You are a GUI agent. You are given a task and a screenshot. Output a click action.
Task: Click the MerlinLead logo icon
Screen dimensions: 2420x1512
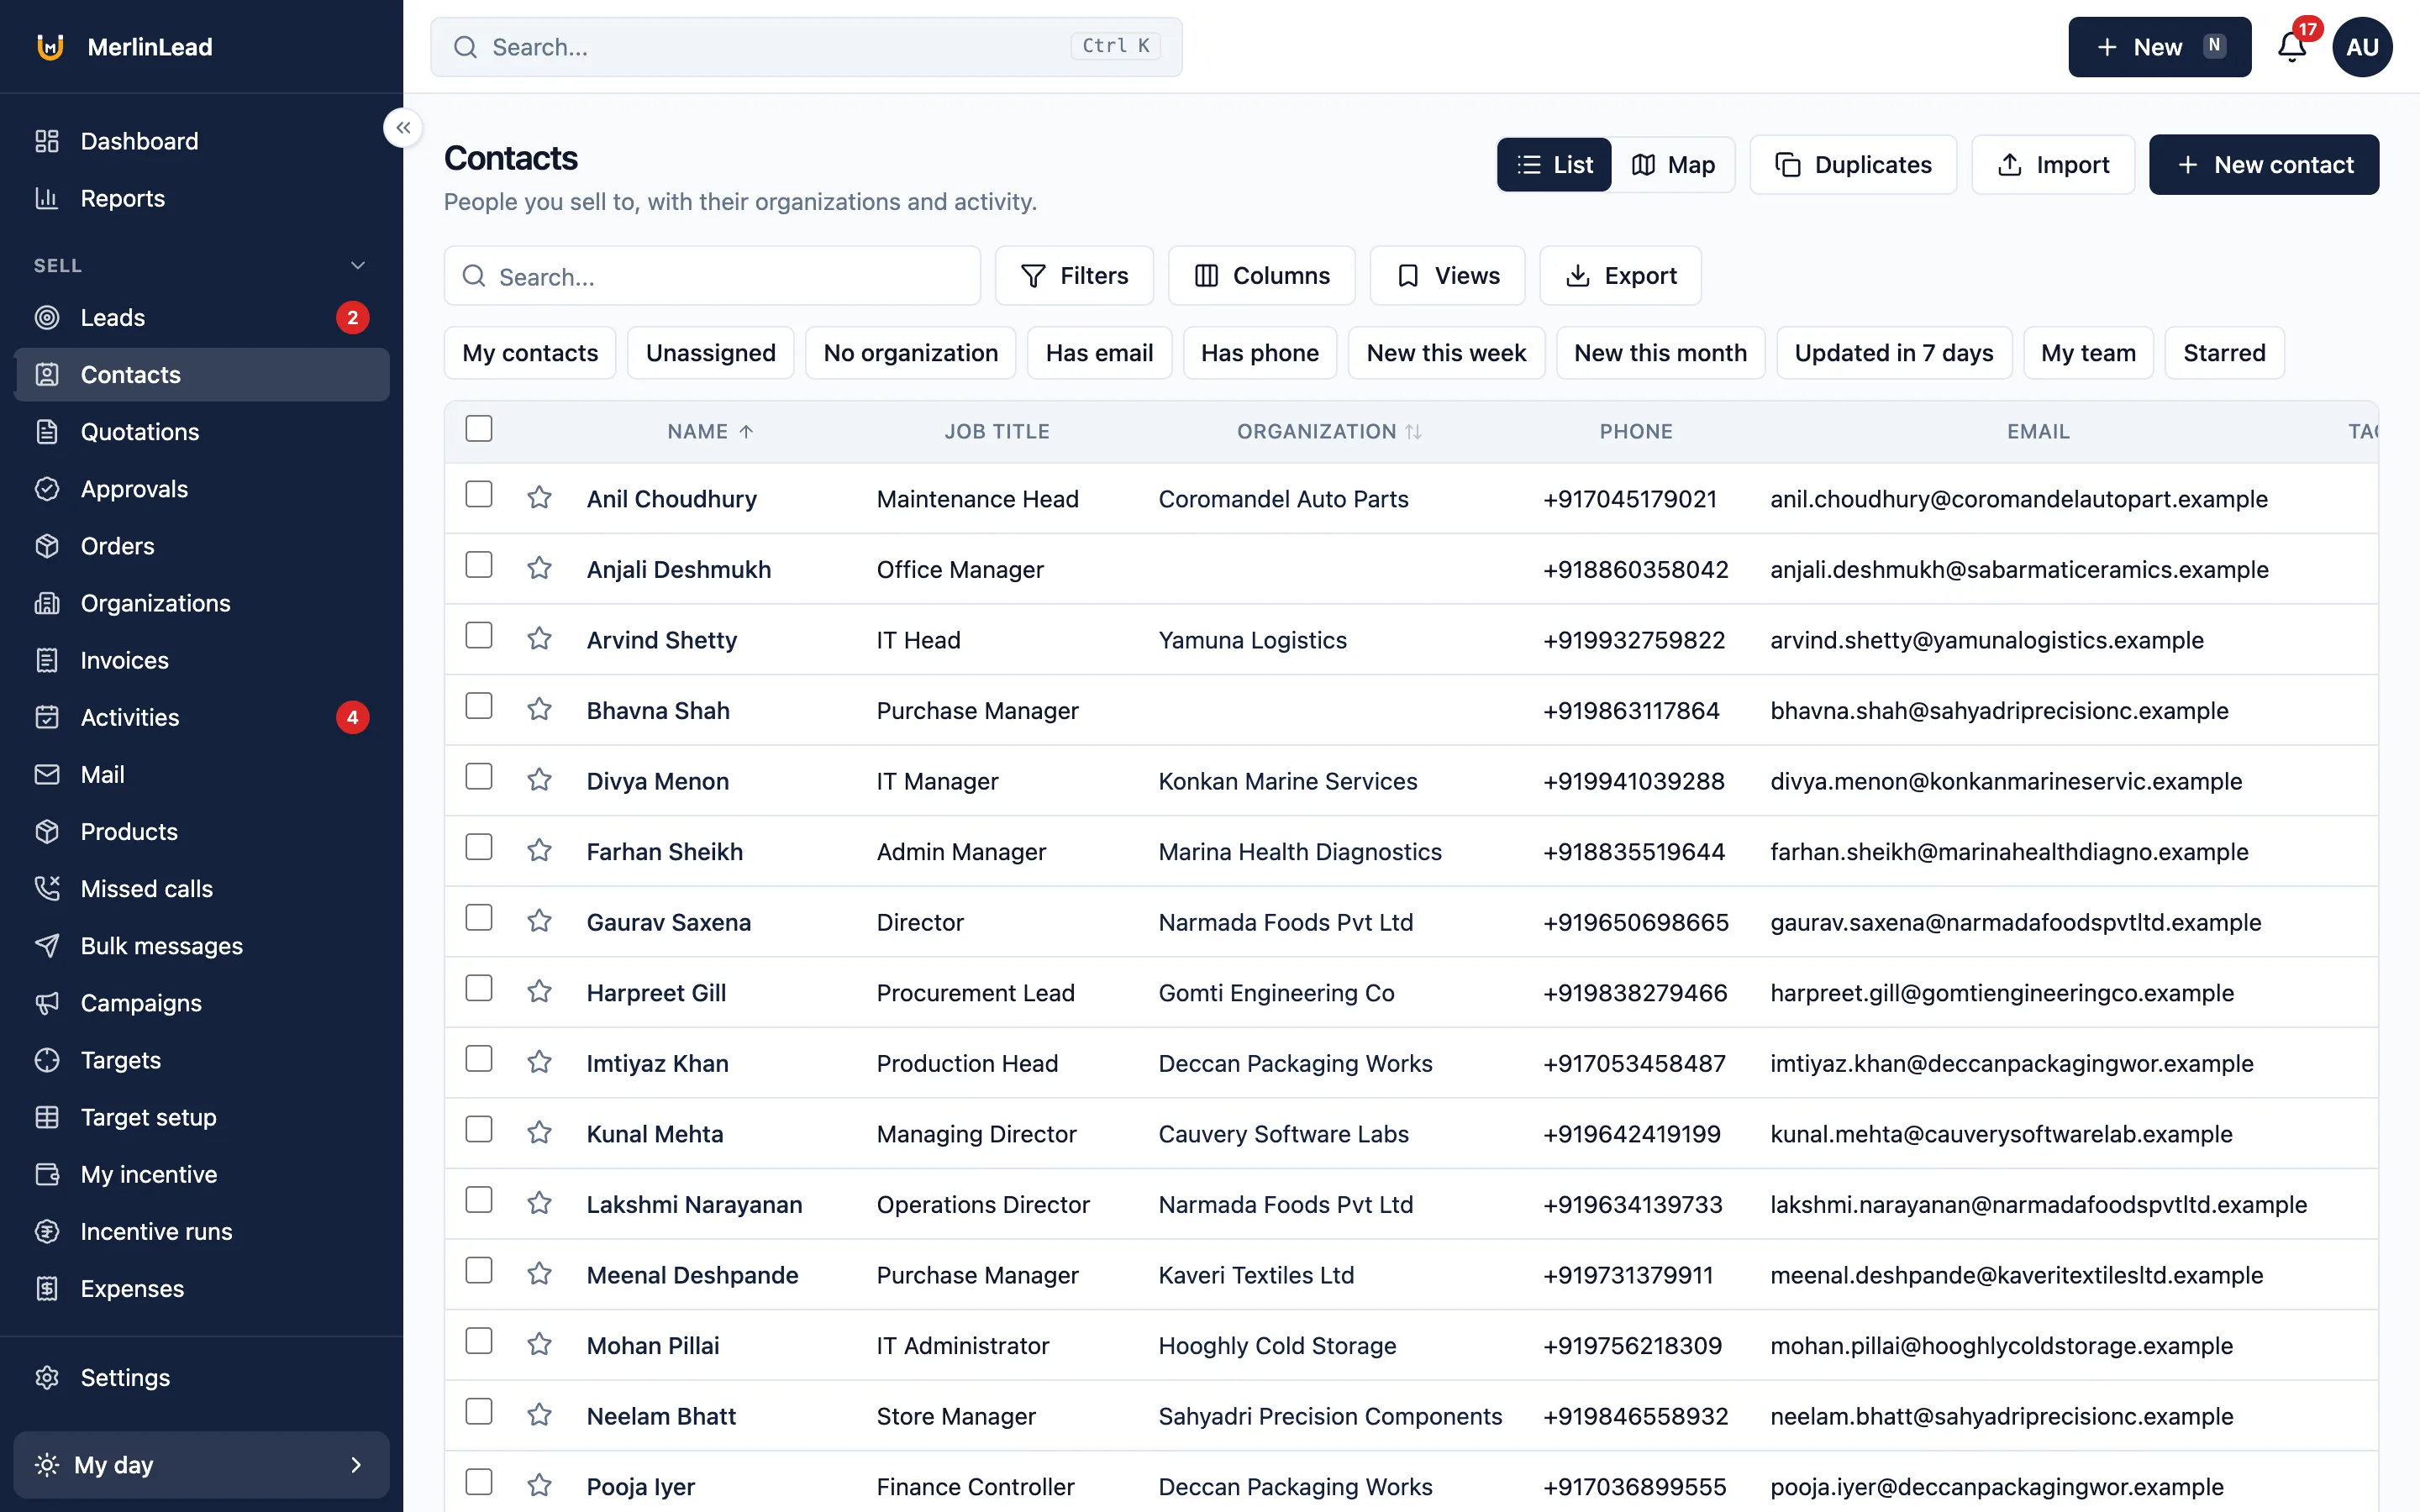pos(50,47)
